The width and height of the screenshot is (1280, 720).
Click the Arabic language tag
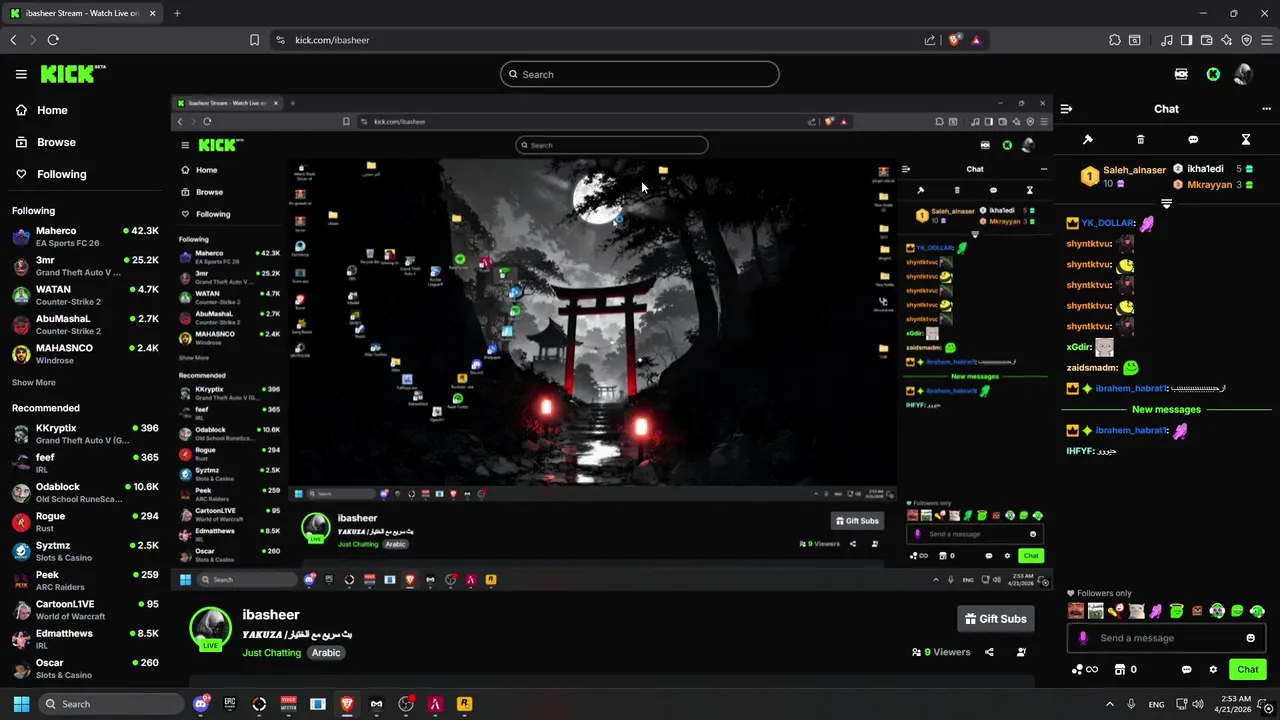coord(326,653)
